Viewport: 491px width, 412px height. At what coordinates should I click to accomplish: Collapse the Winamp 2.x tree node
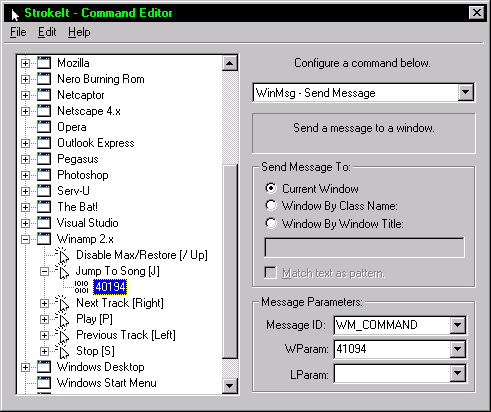[x=25, y=239]
